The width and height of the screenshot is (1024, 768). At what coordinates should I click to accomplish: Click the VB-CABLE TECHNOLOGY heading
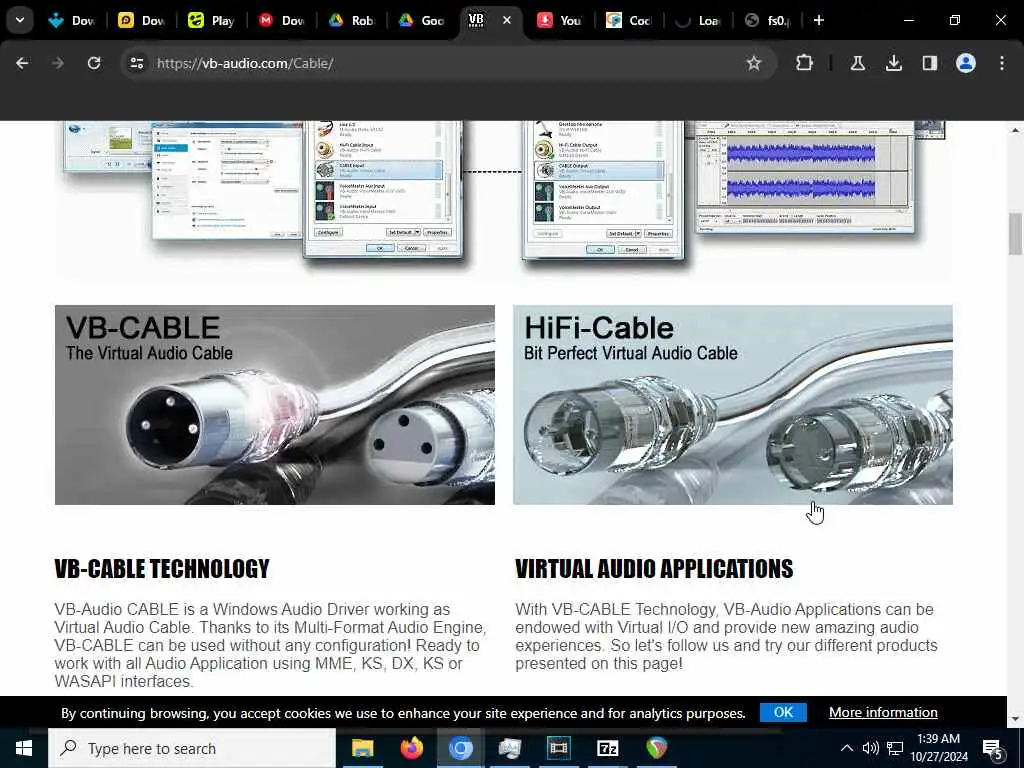tap(162, 569)
